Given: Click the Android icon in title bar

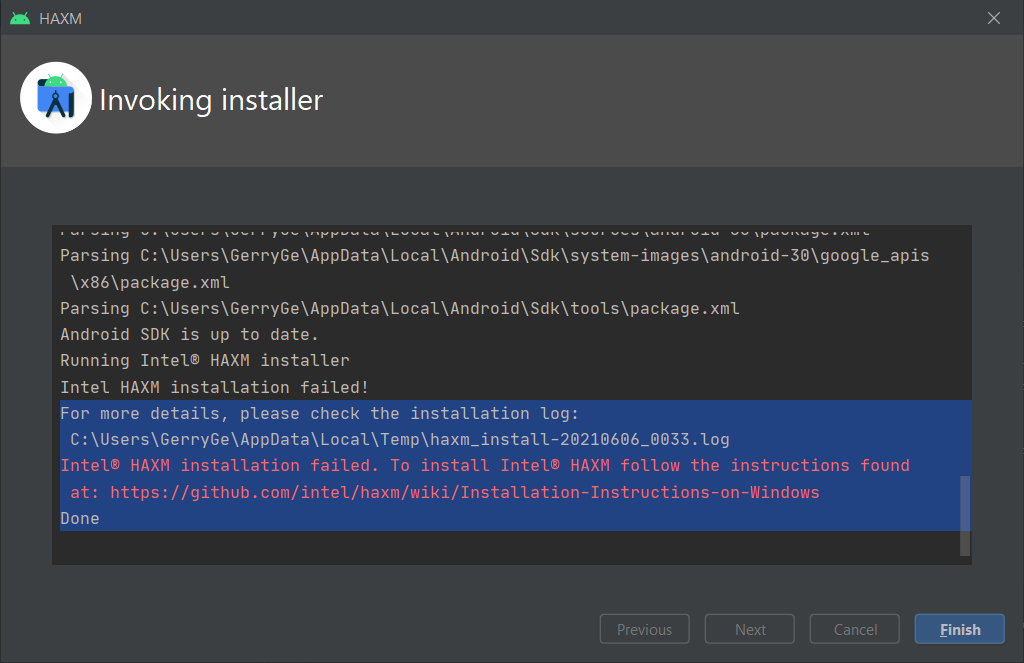Looking at the screenshot, I should point(20,18).
